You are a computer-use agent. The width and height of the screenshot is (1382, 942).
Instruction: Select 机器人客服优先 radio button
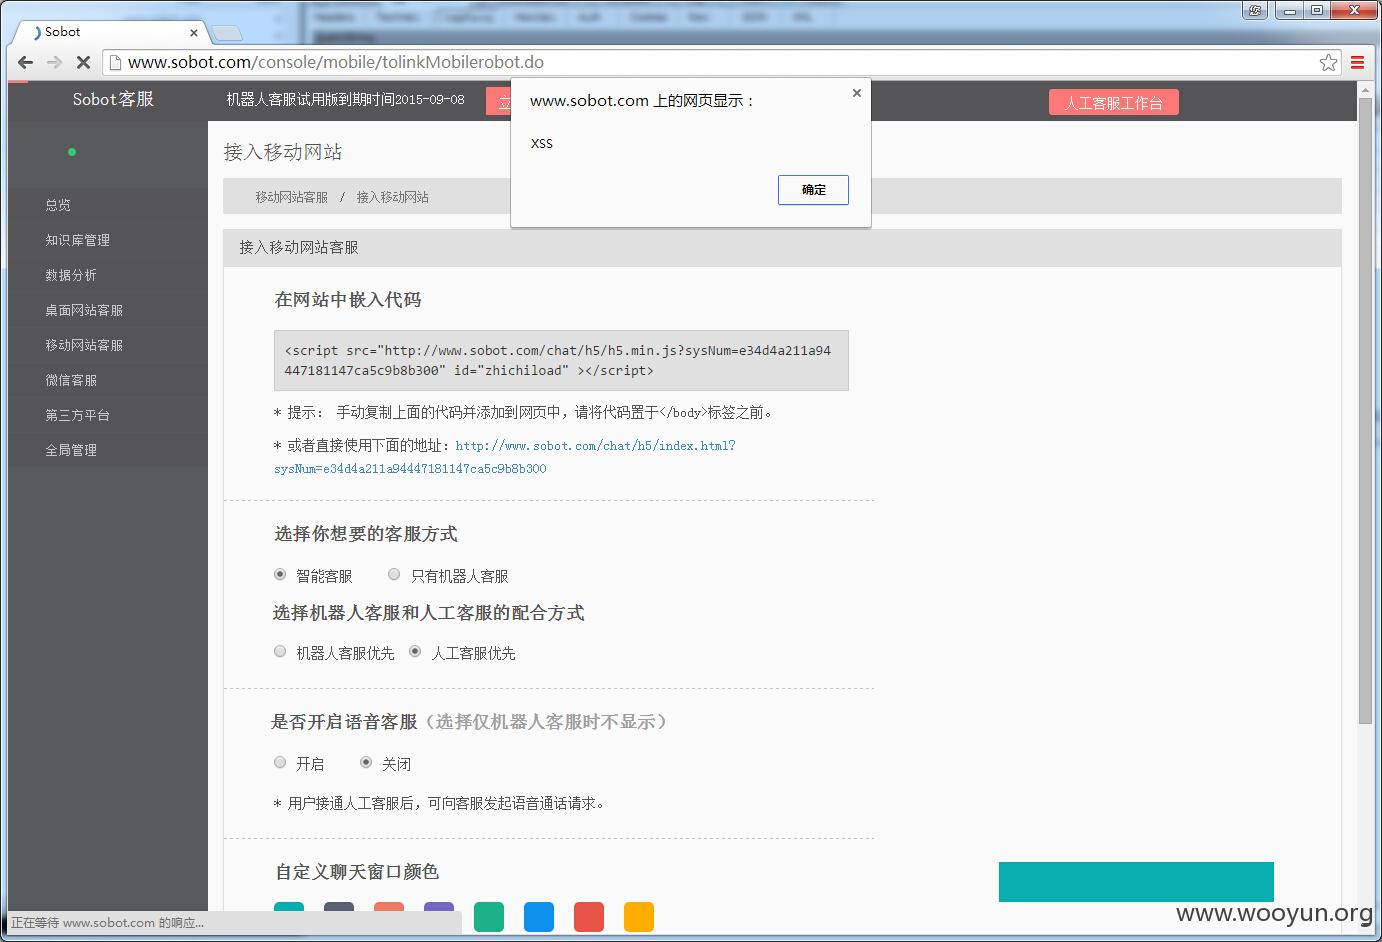(x=280, y=651)
